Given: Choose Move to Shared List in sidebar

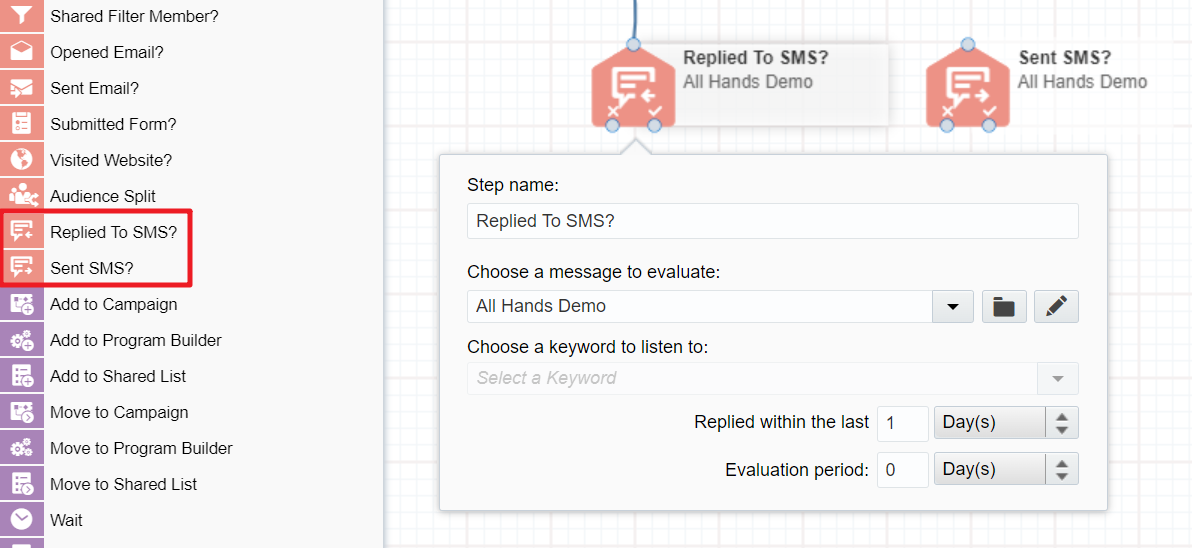Looking at the screenshot, I should coord(123,484).
